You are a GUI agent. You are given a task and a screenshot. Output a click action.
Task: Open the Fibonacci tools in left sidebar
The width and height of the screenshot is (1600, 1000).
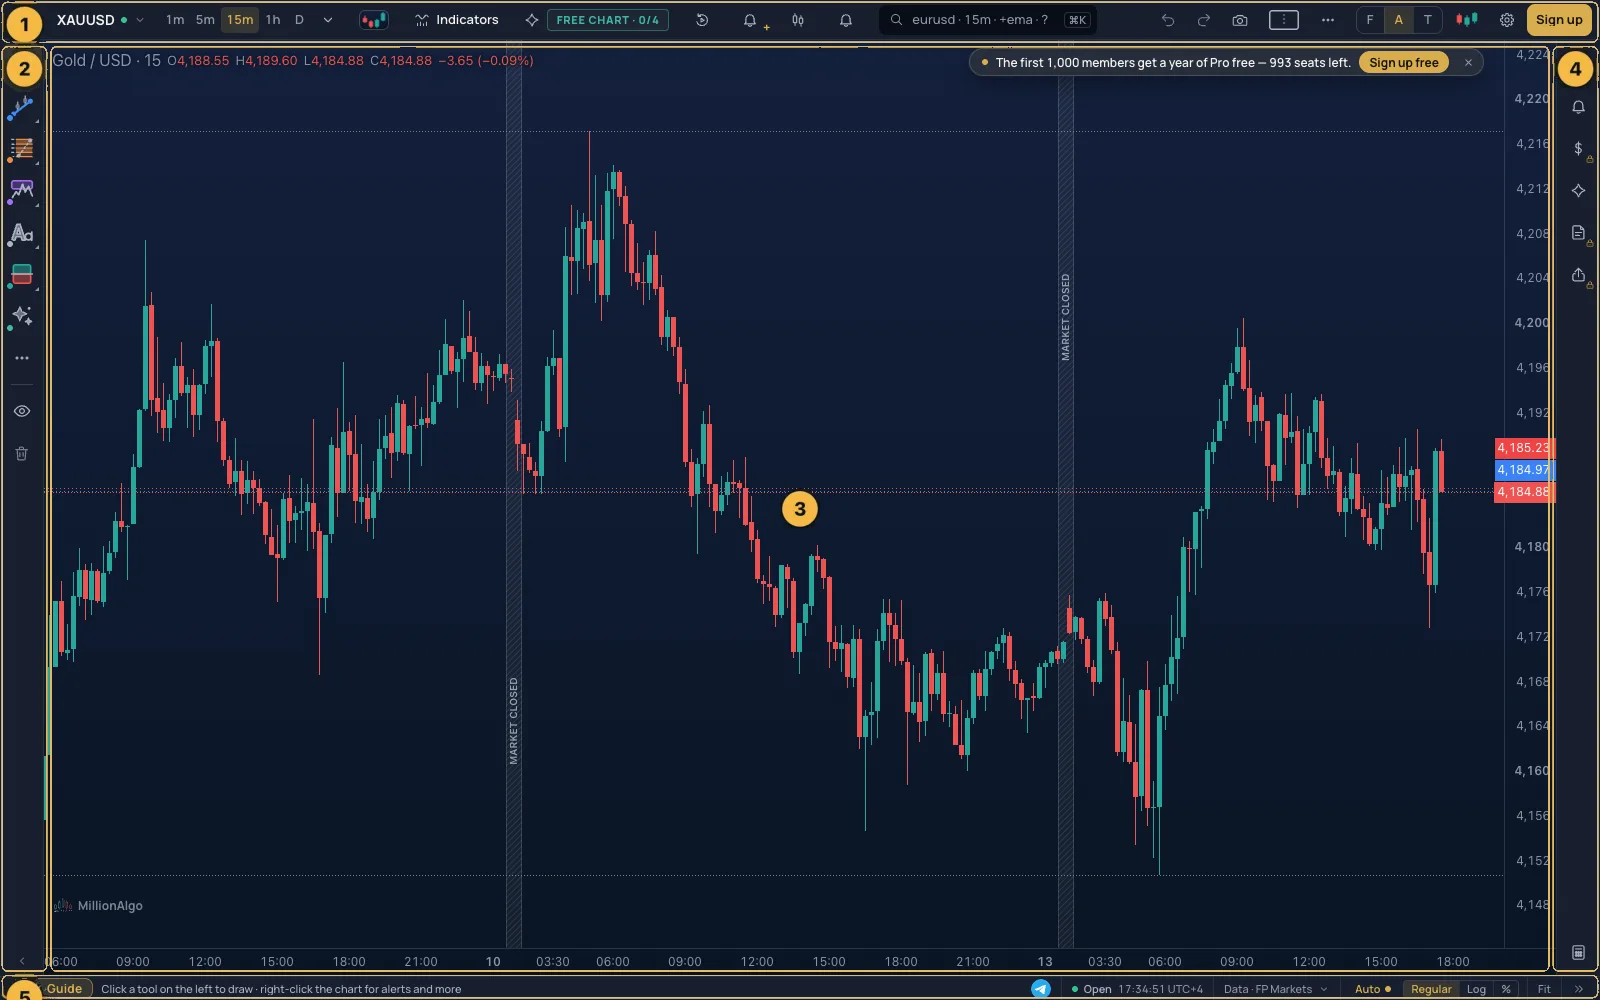pyautogui.click(x=21, y=150)
